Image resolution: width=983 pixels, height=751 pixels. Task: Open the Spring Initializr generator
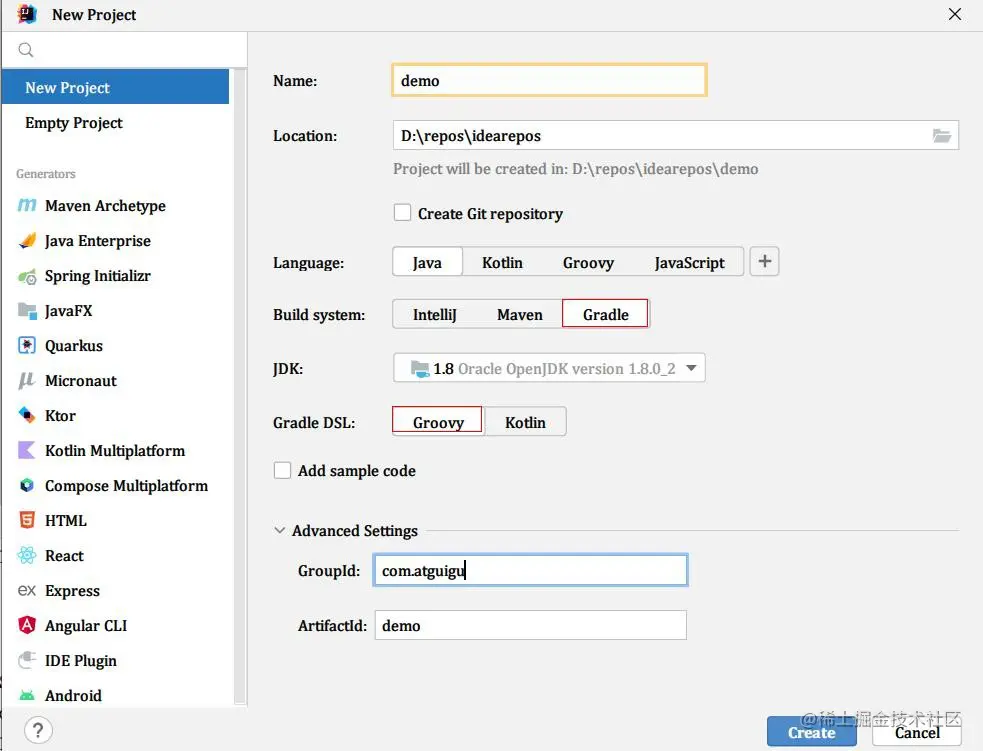97,276
